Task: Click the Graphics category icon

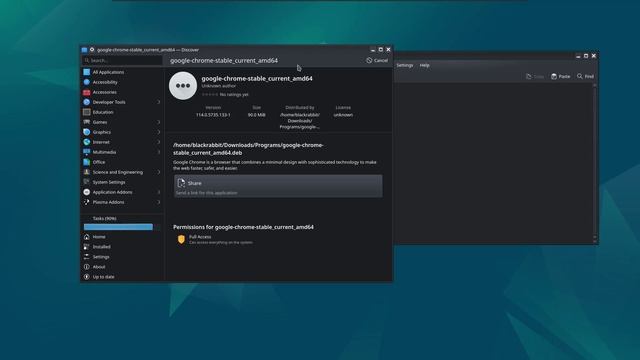Action: pos(87,132)
